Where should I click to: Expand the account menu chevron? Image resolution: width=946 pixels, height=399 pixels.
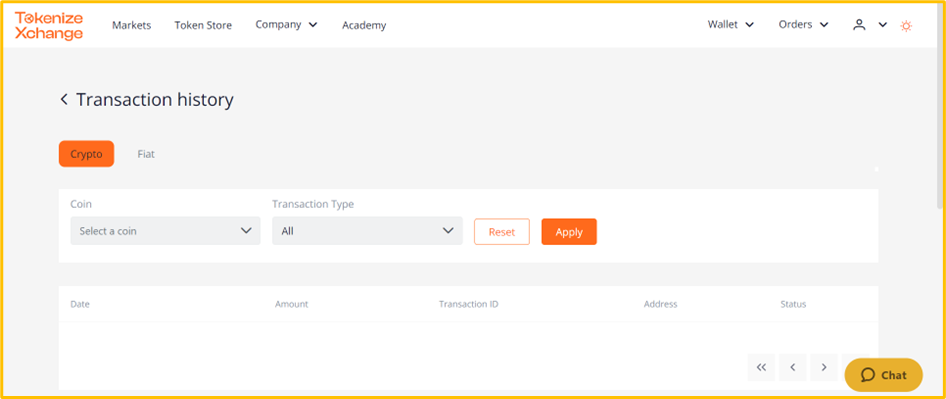(882, 25)
